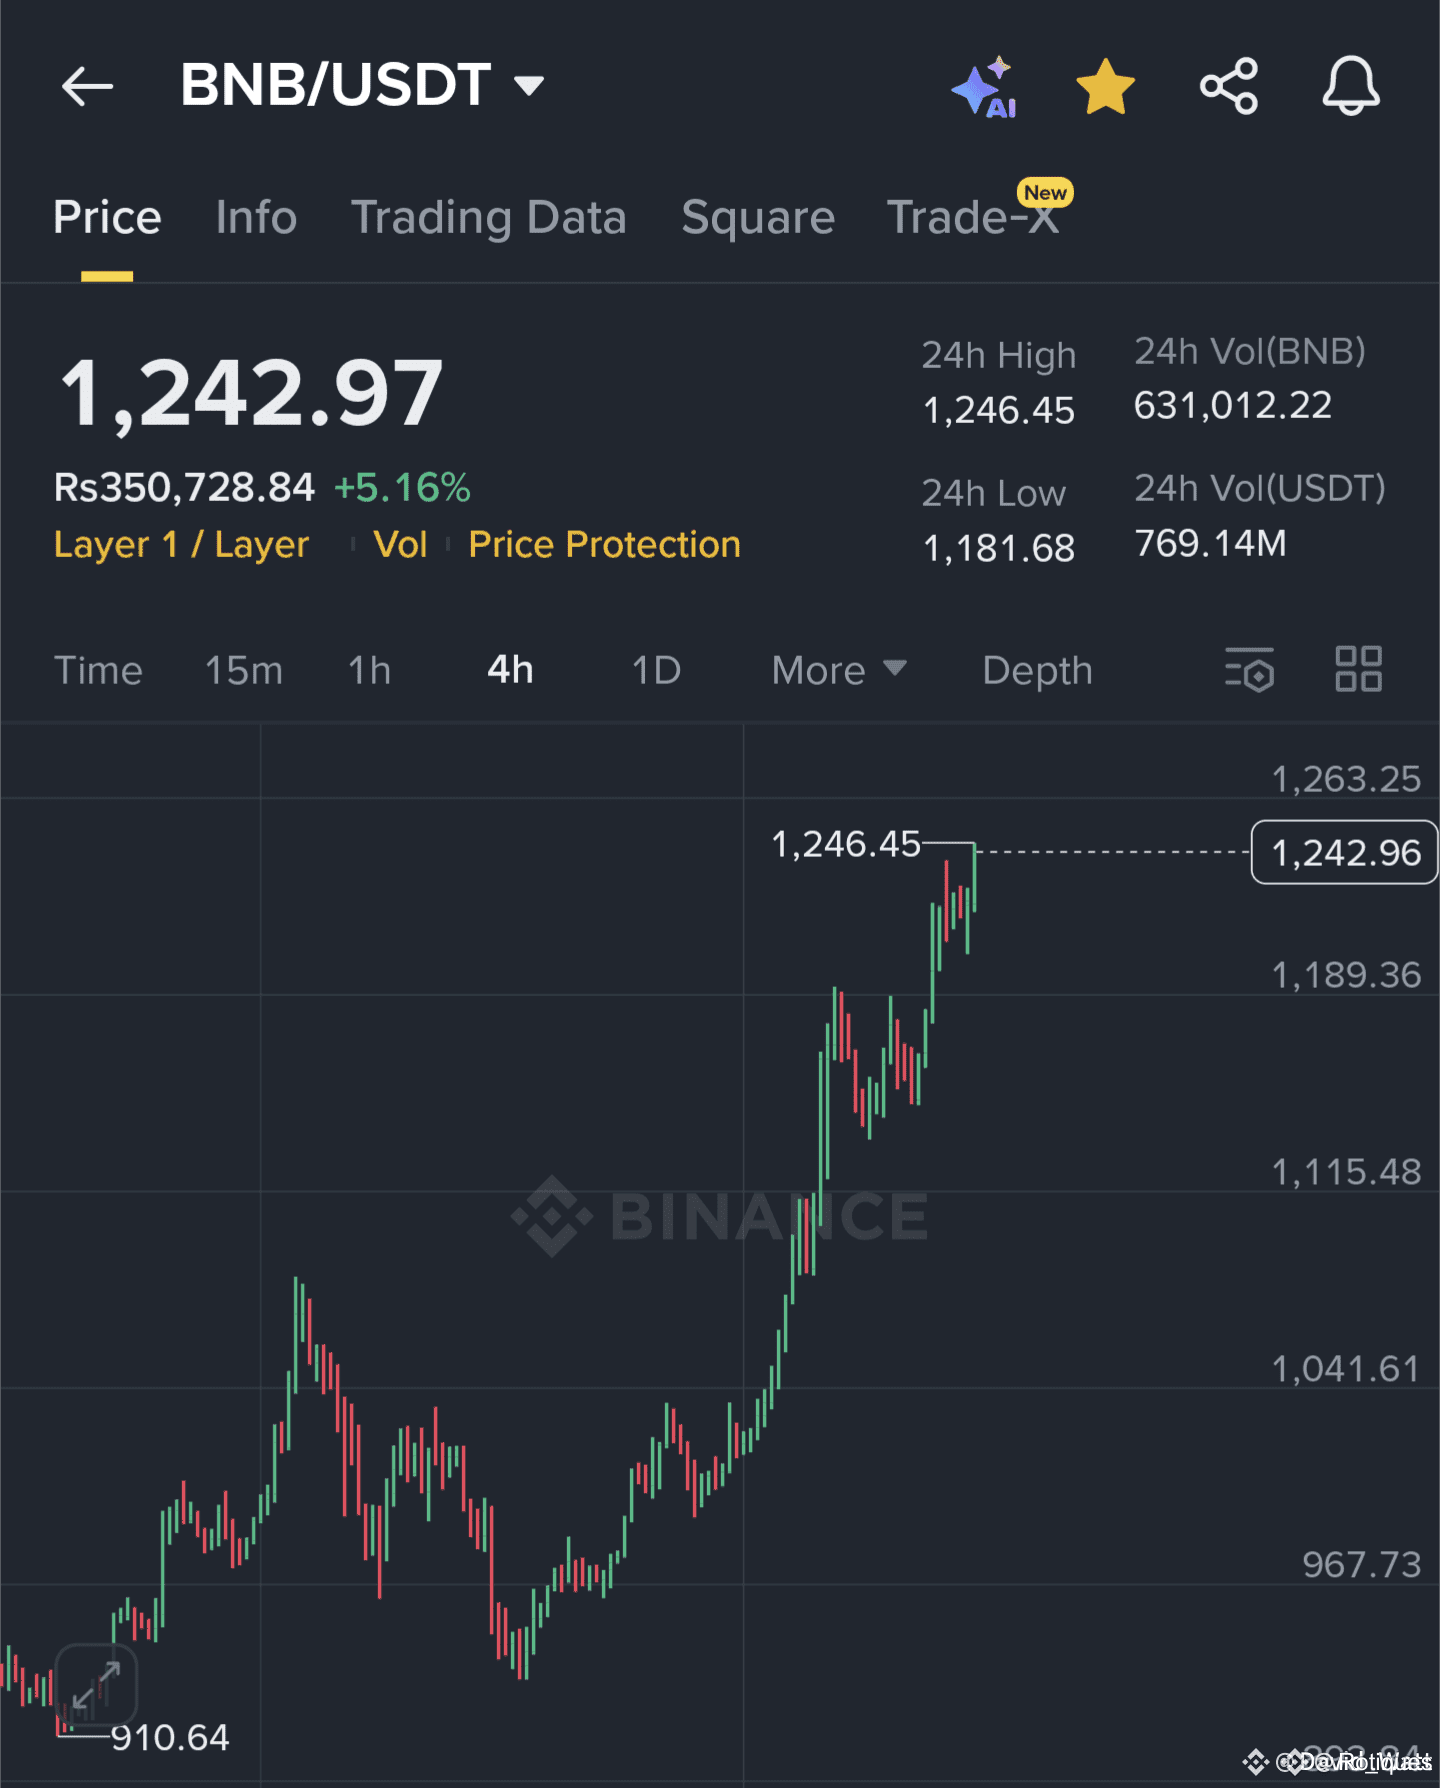1440x1788 pixels.
Task: Tap the 1,263.25 price axis label
Action: coord(1346,779)
